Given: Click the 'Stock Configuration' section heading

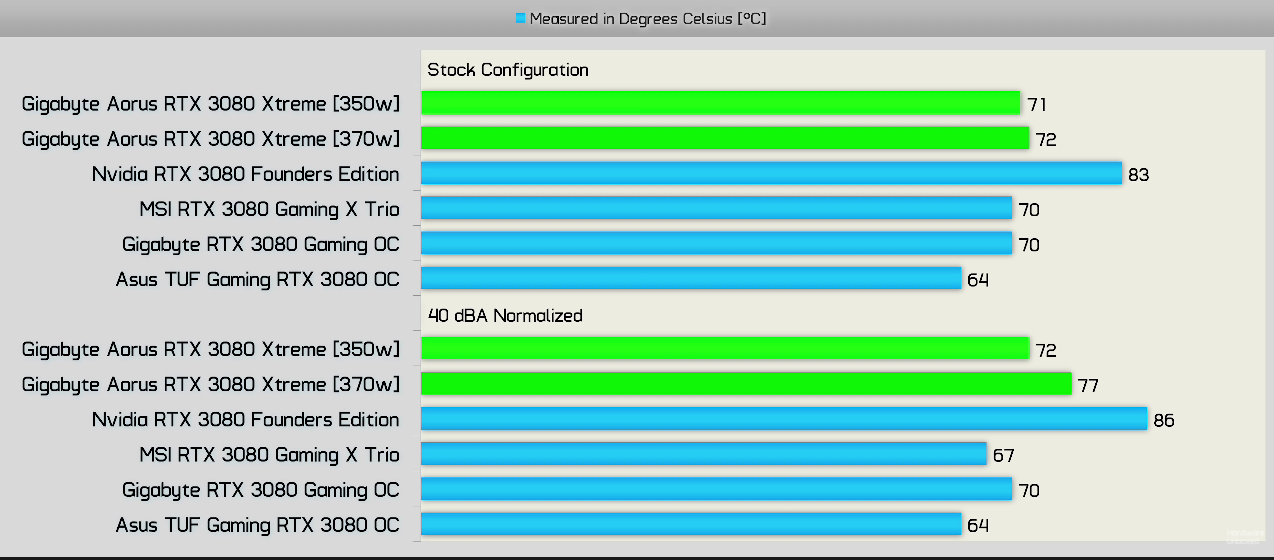Looking at the screenshot, I should (x=508, y=70).
